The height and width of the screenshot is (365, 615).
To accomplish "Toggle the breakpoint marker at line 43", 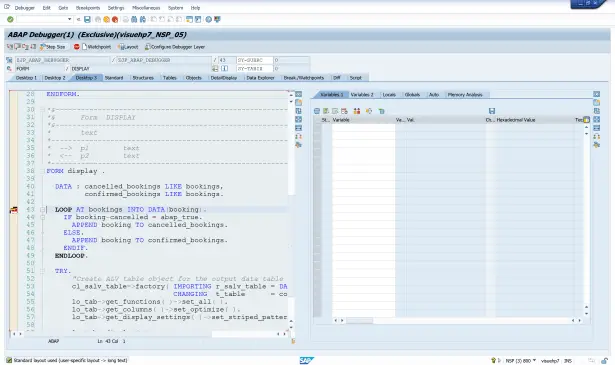I will [14, 210].
